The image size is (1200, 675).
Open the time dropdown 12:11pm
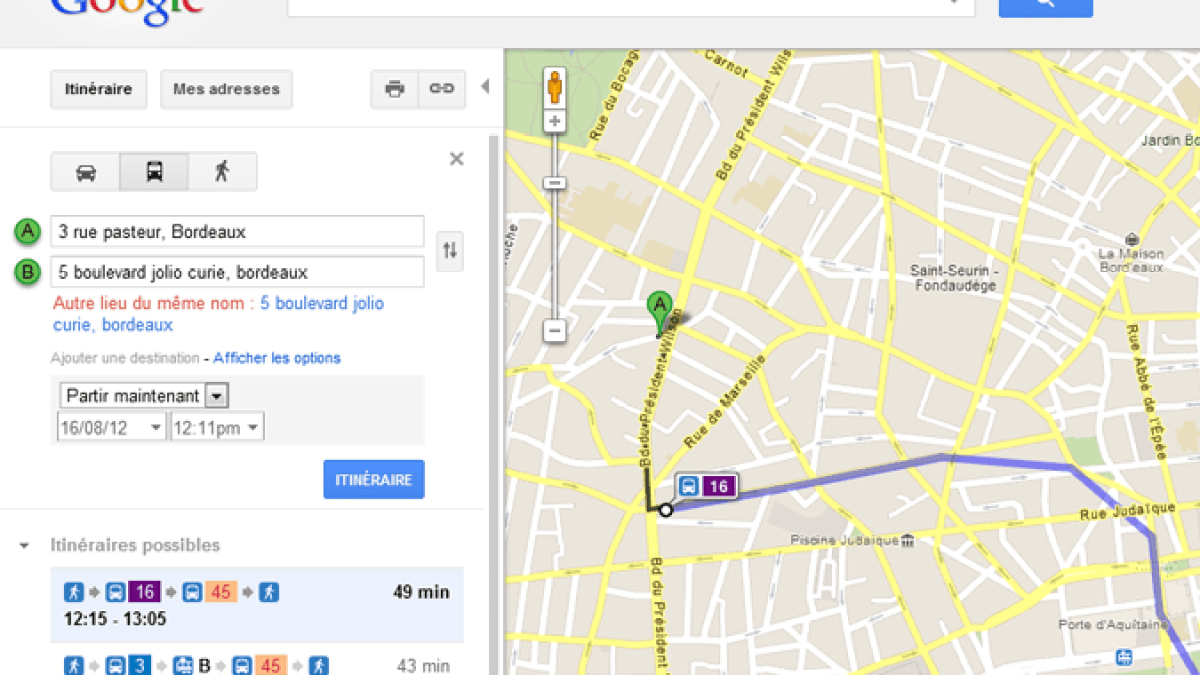[217, 428]
